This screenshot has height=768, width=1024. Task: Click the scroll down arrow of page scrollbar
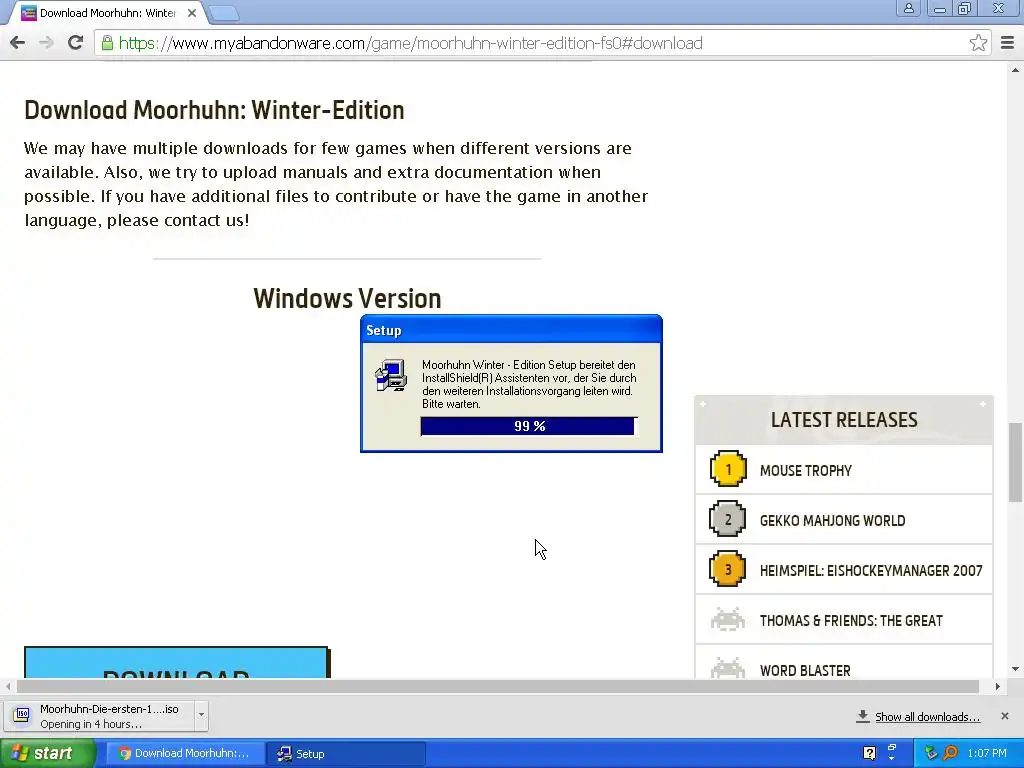(x=1015, y=669)
